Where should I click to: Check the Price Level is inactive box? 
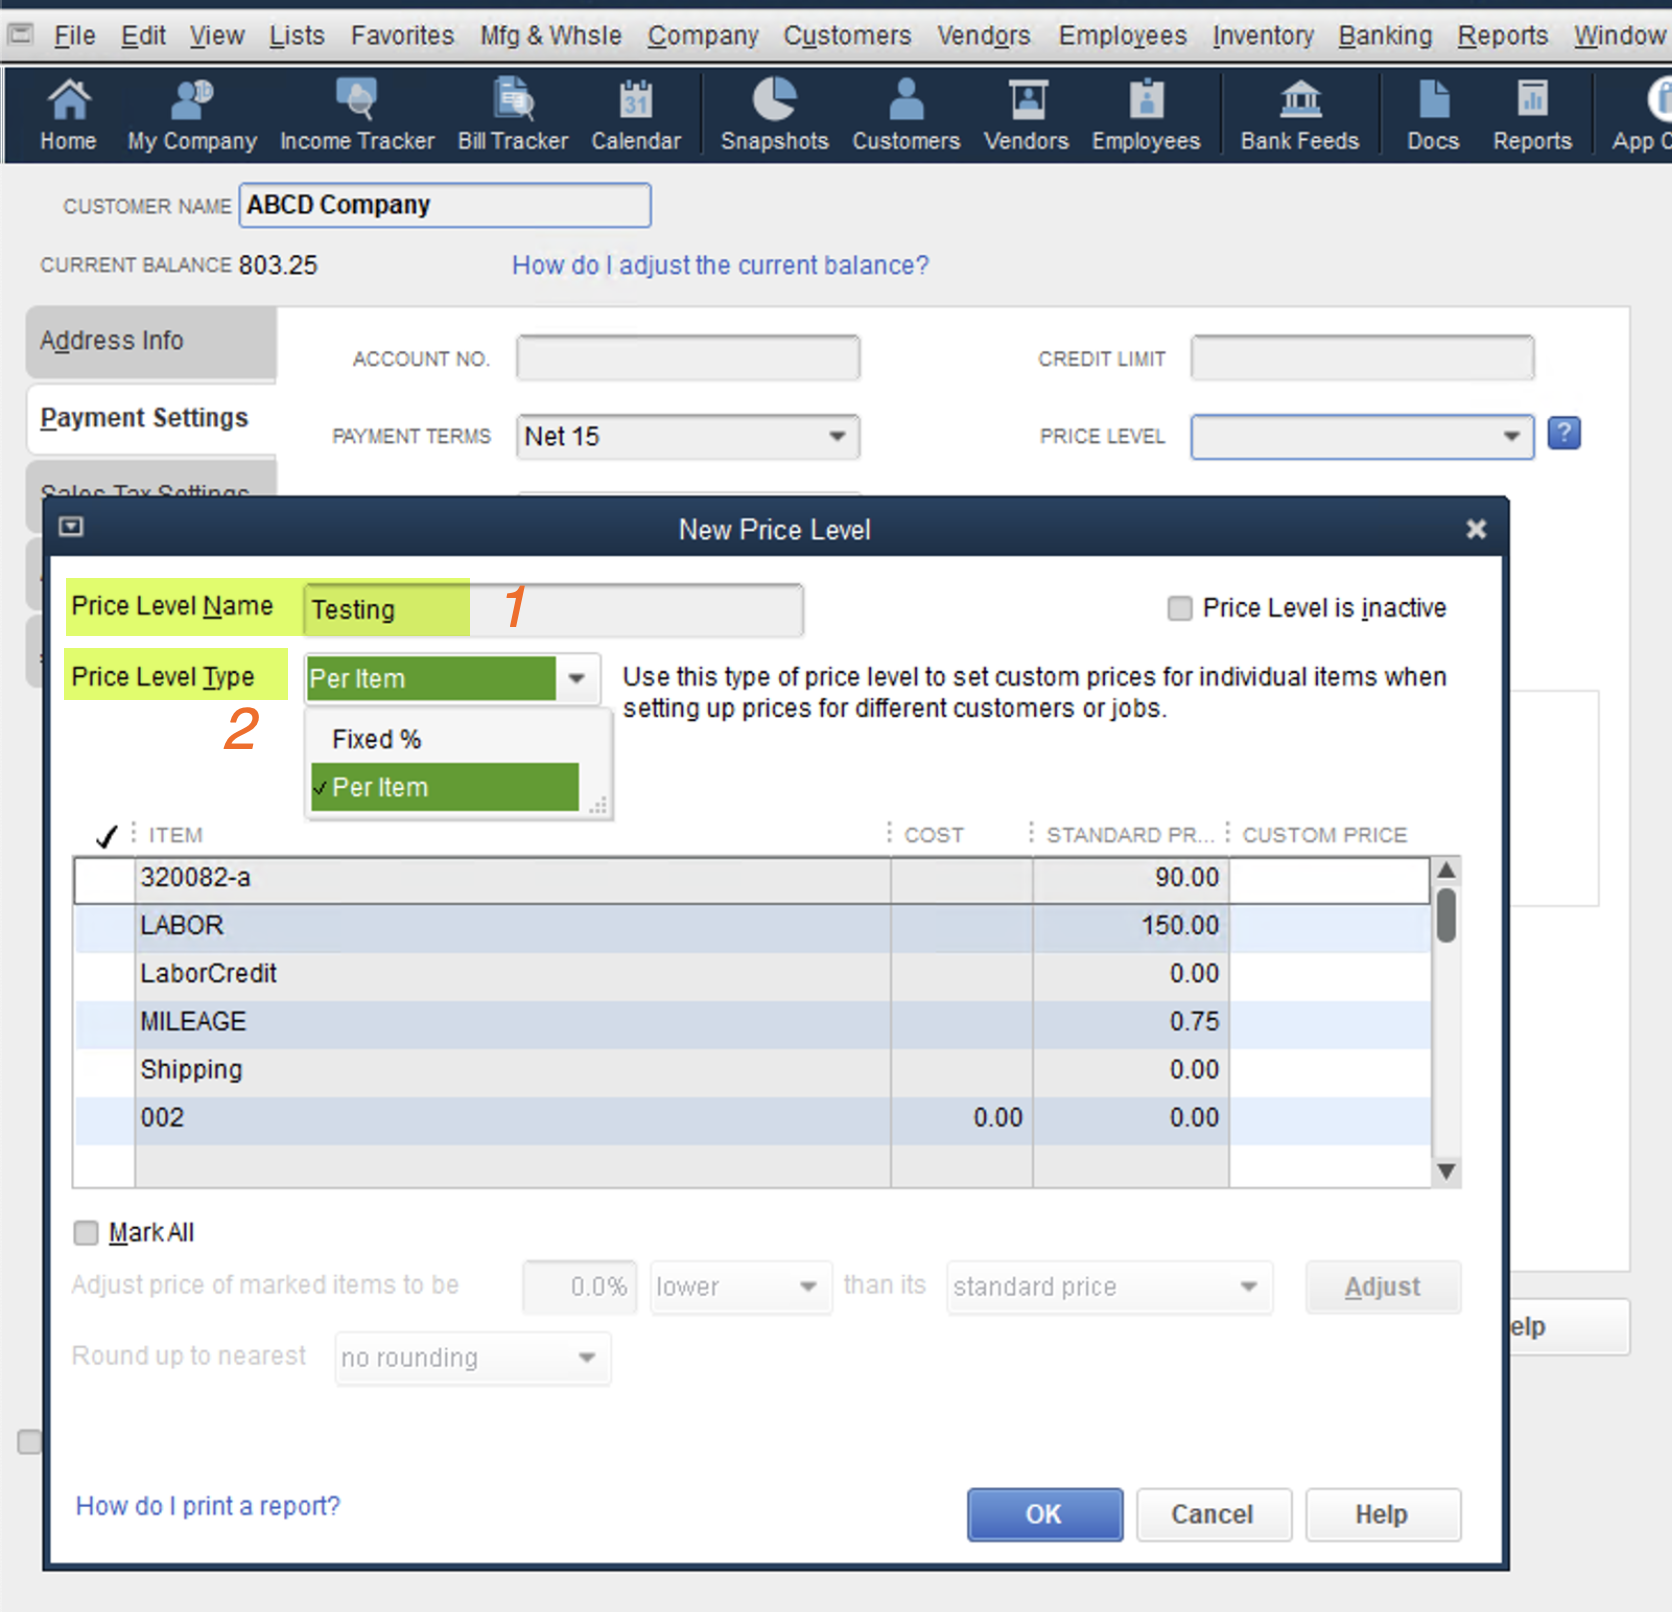point(1180,608)
